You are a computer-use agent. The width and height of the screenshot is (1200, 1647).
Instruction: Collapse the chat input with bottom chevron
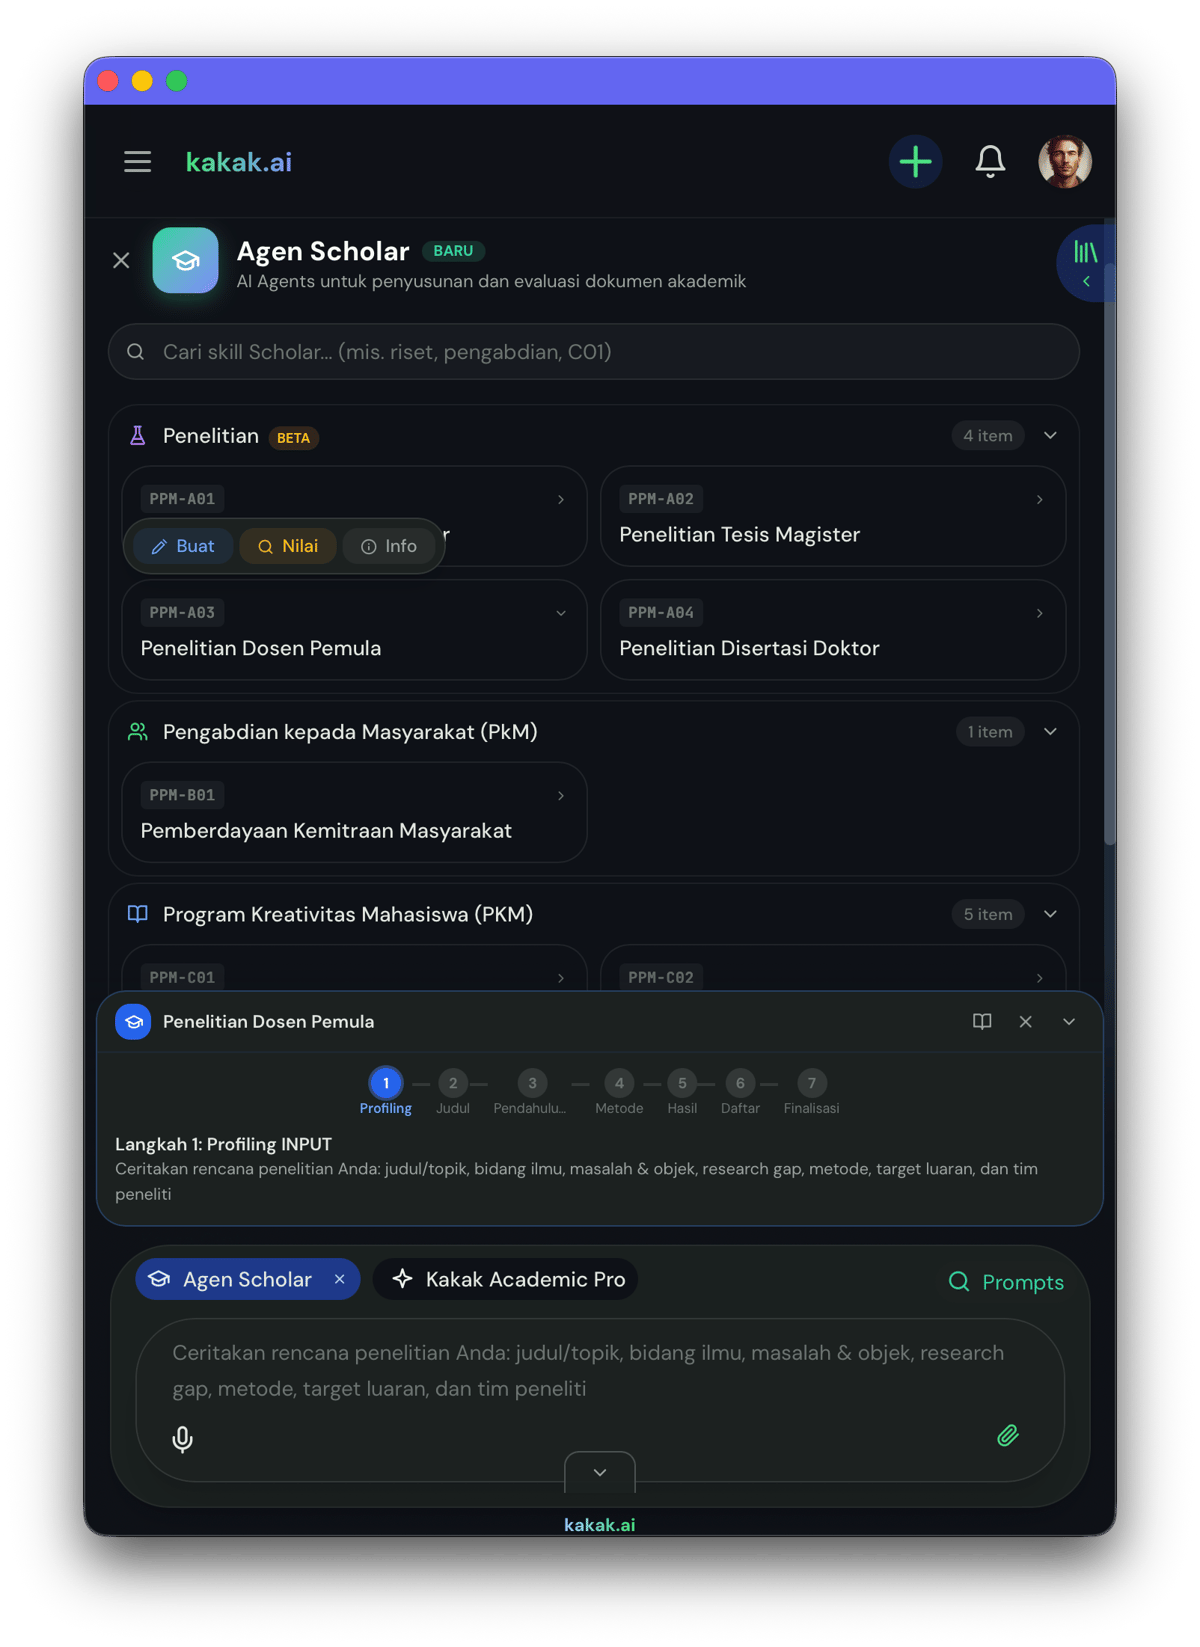(x=600, y=1472)
